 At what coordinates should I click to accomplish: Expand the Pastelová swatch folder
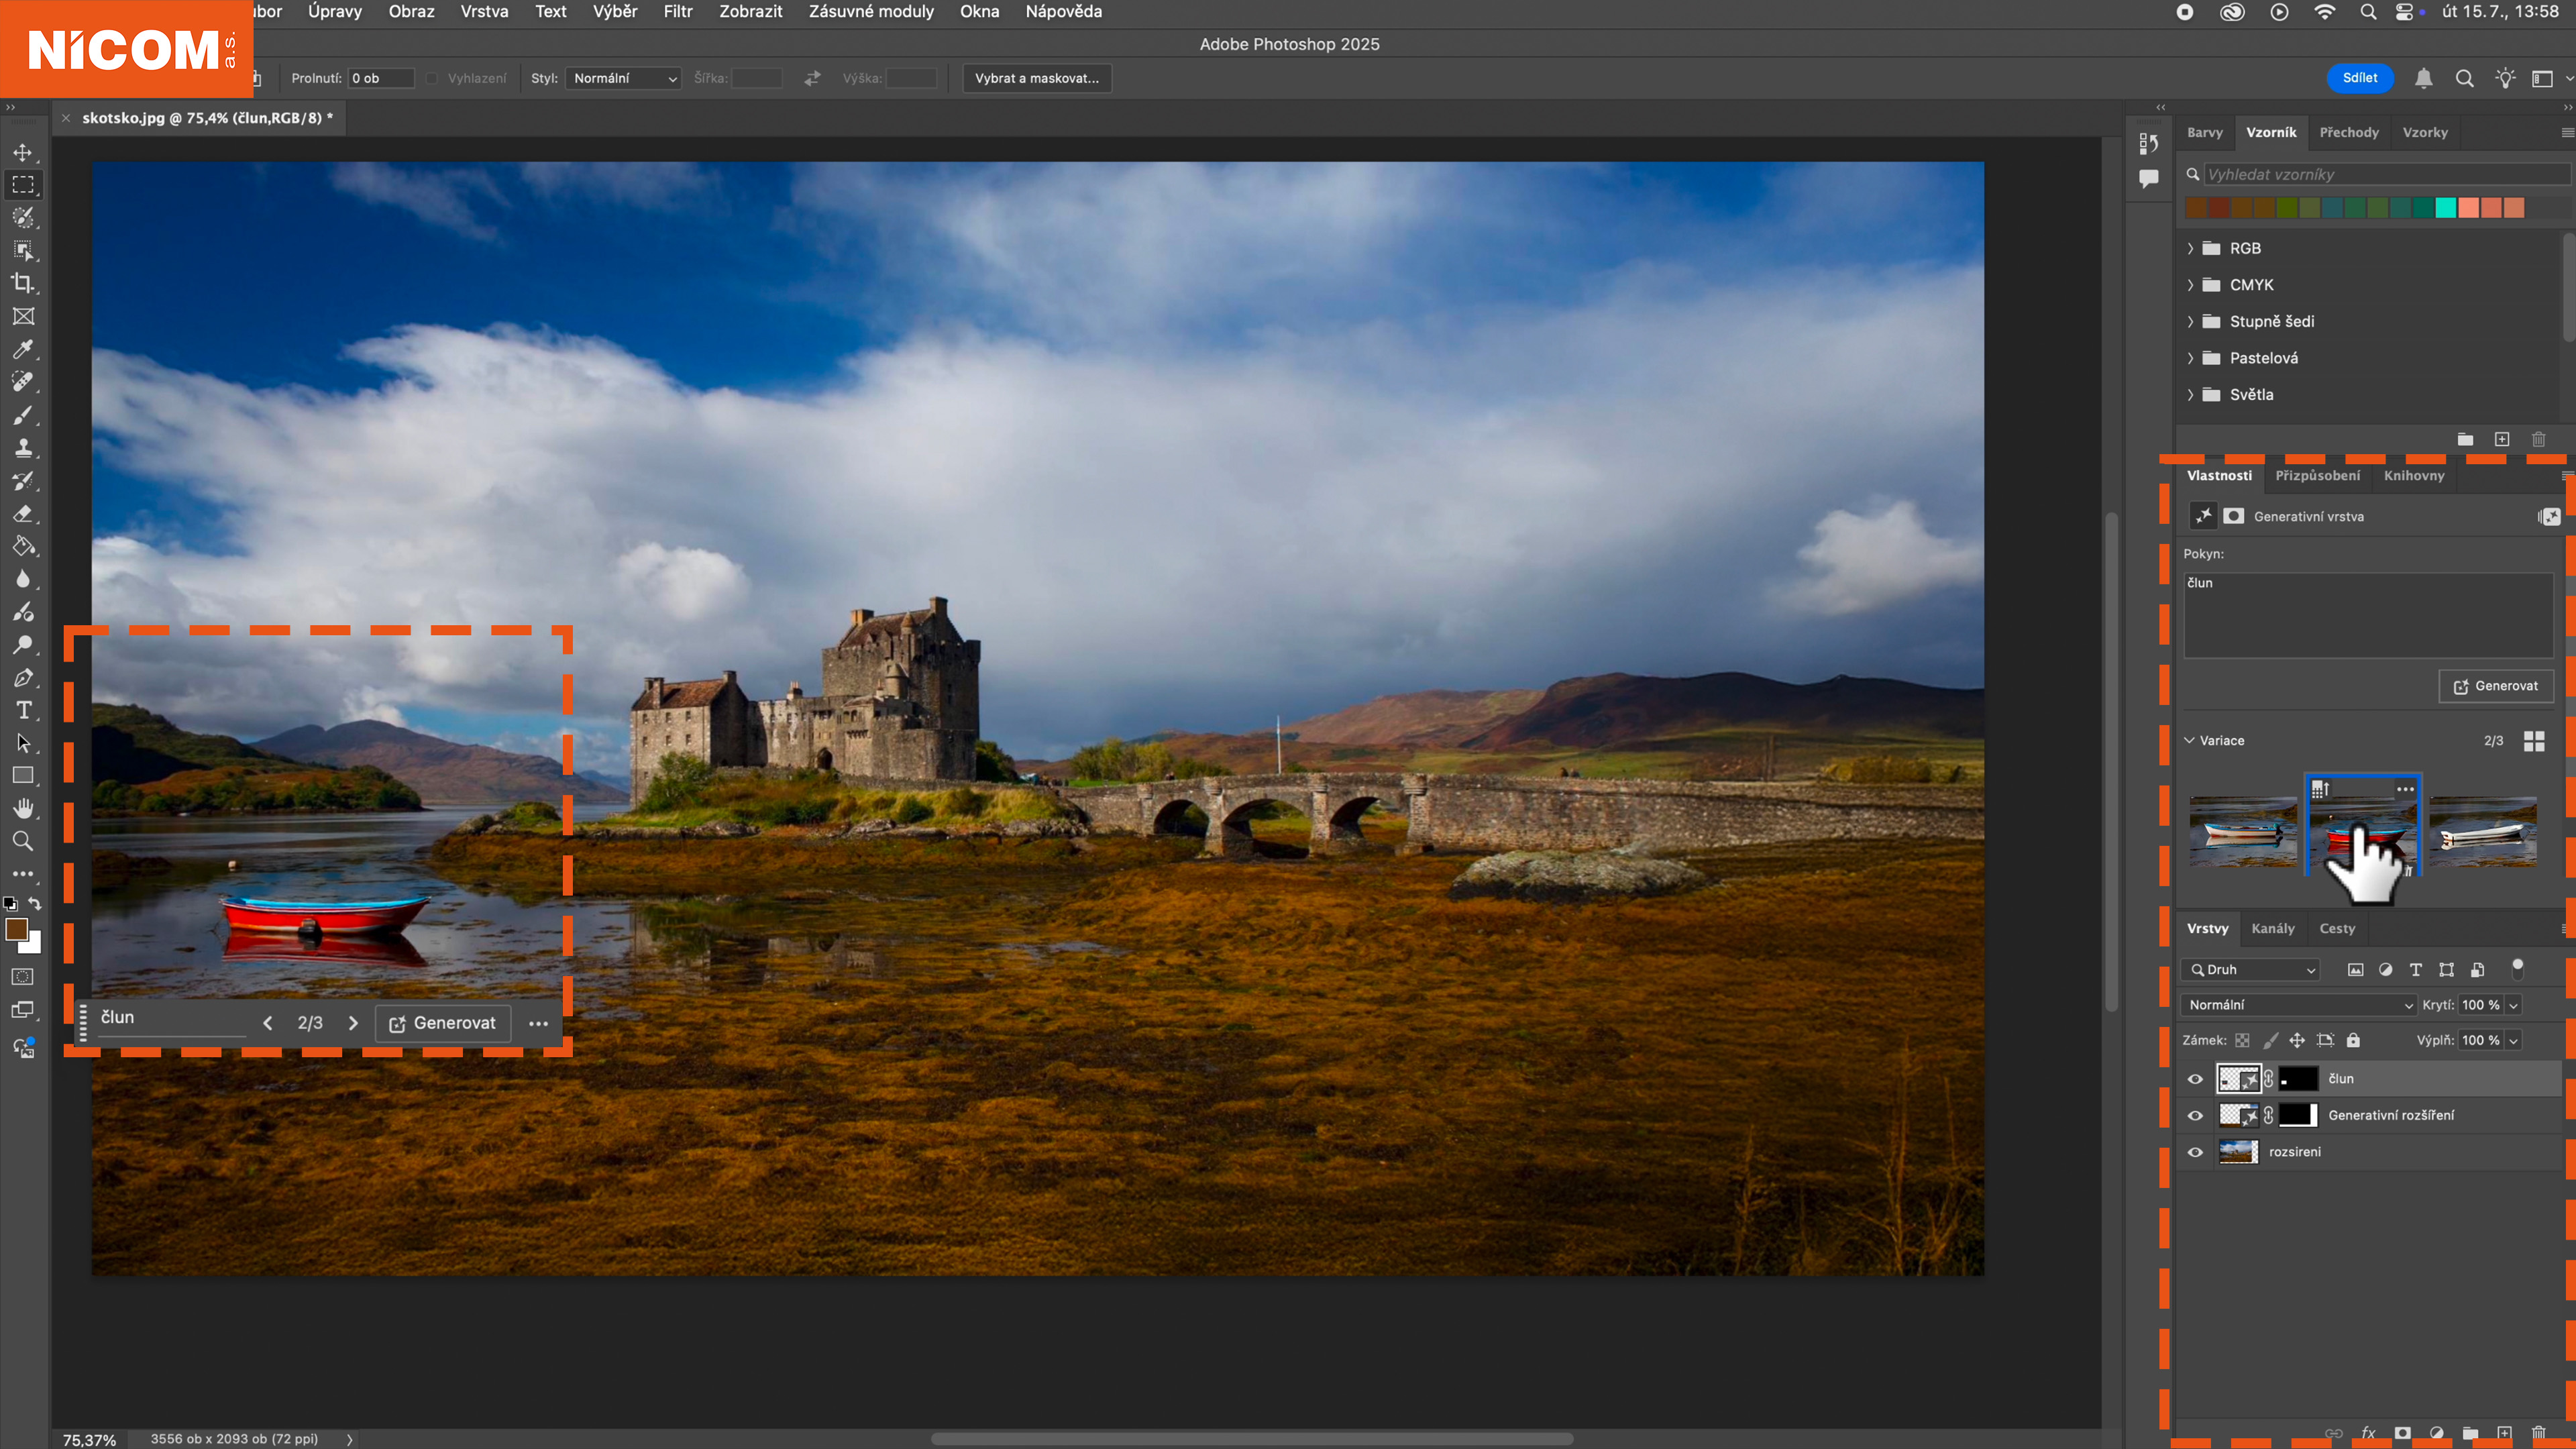pos(2190,358)
